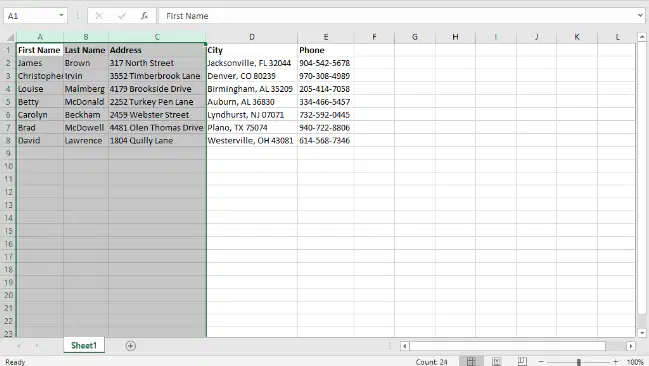Switch to Page Layout view icon
This screenshot has height=366, width=649.
click(x=497, y=361)
